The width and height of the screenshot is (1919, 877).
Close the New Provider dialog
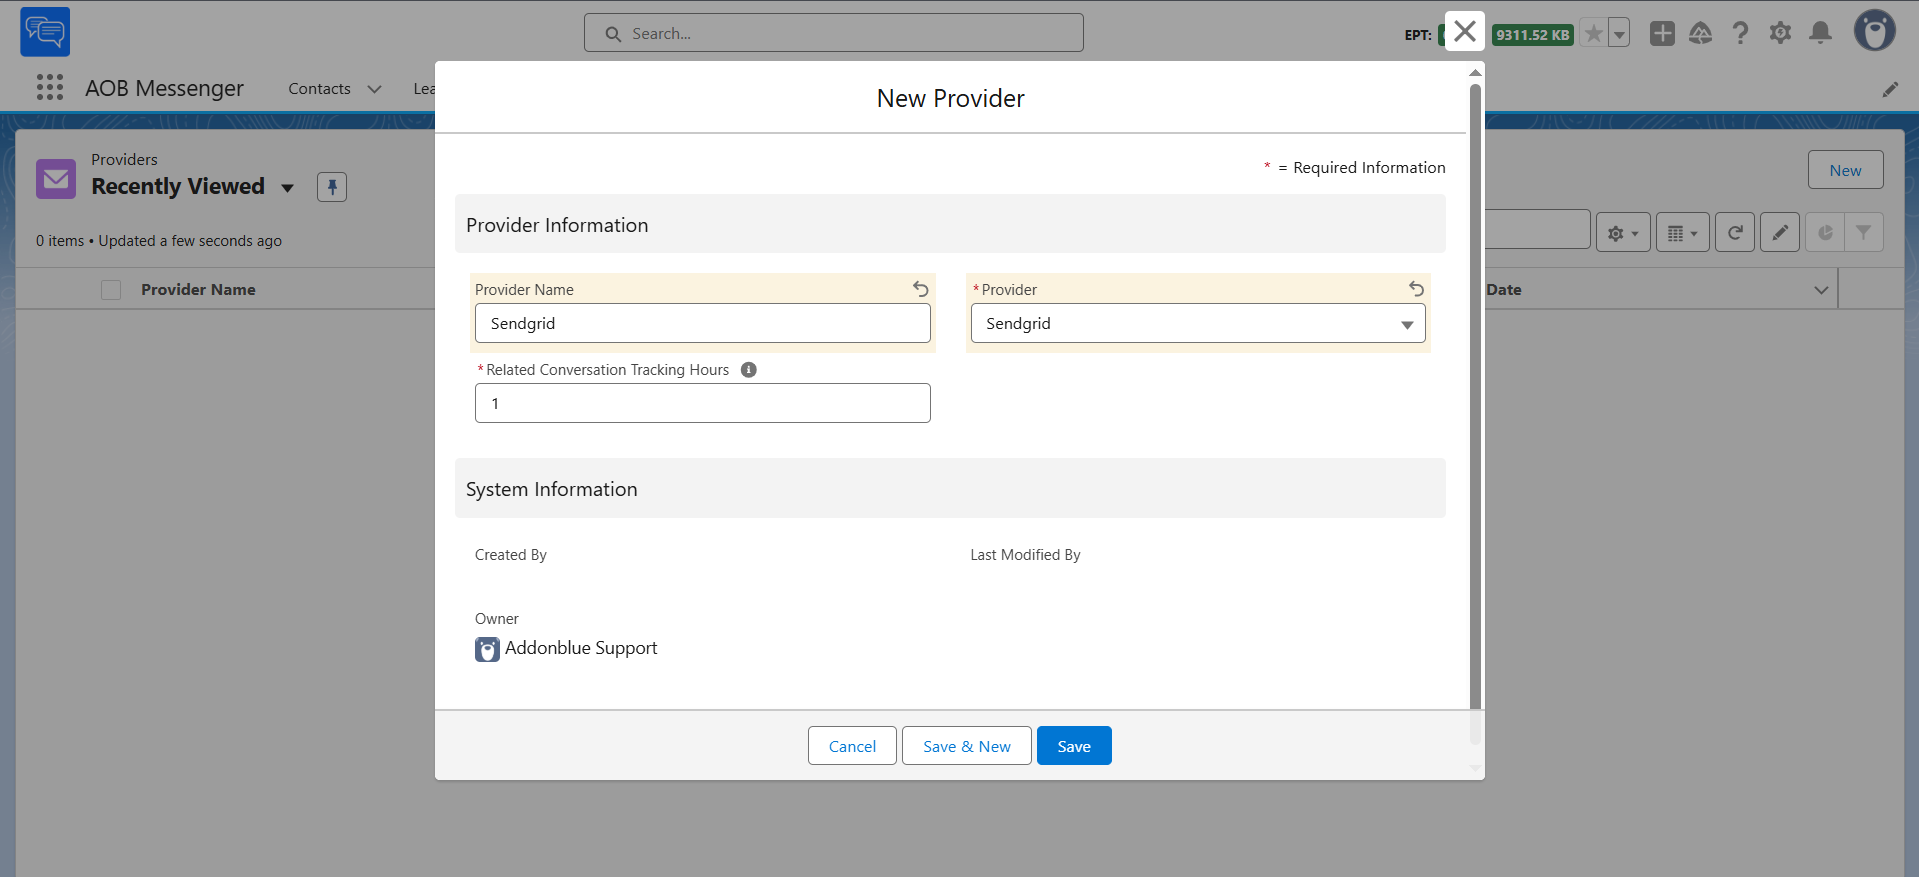[1465, 31]
